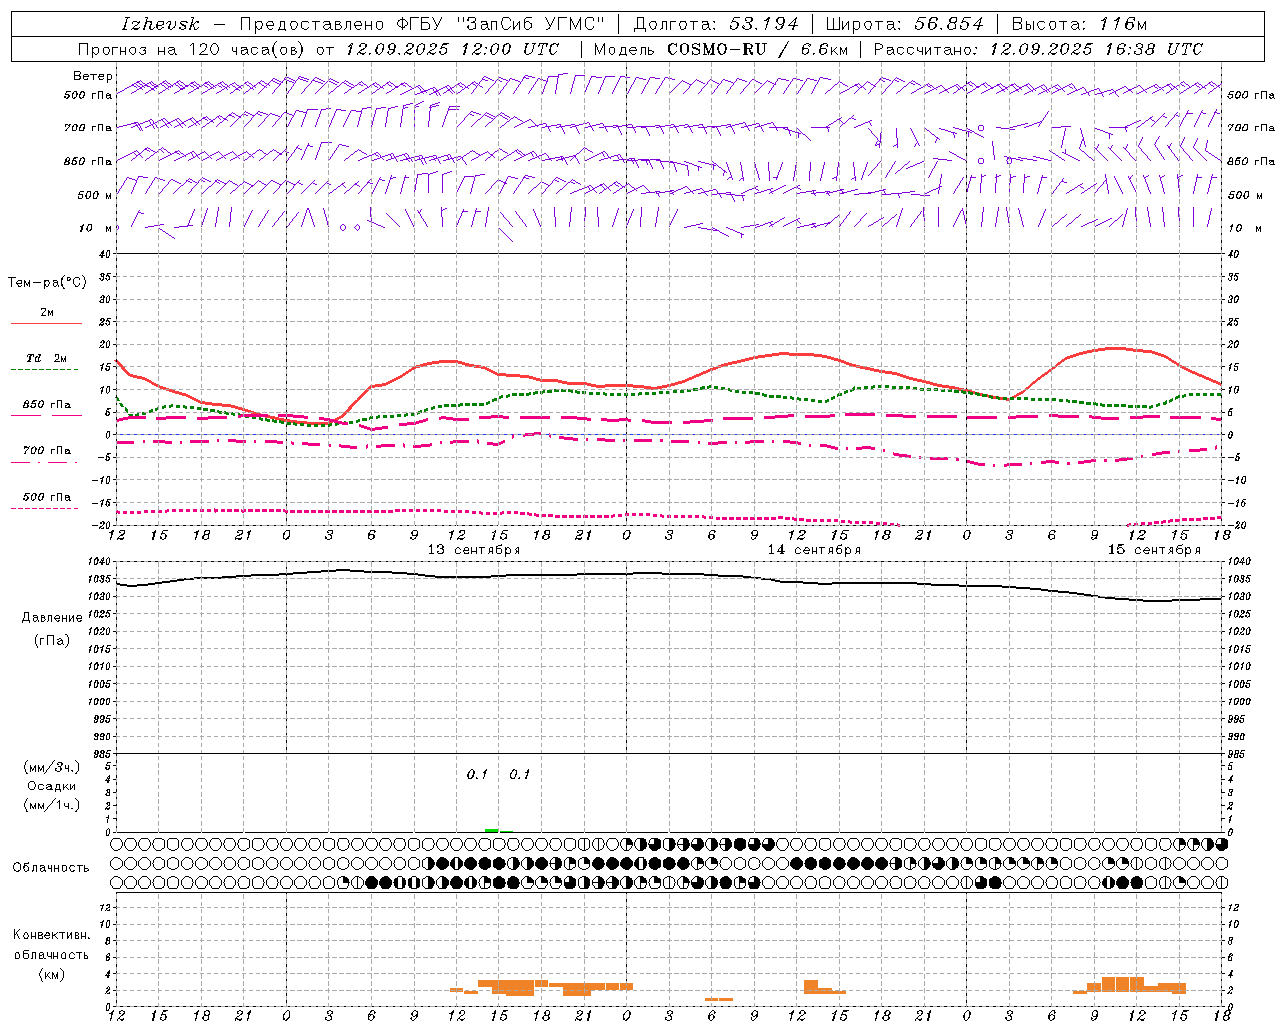Click the red line sample under "2м" legend
The width and height of the screenshot is (1280, 1024).
(46, 324)
